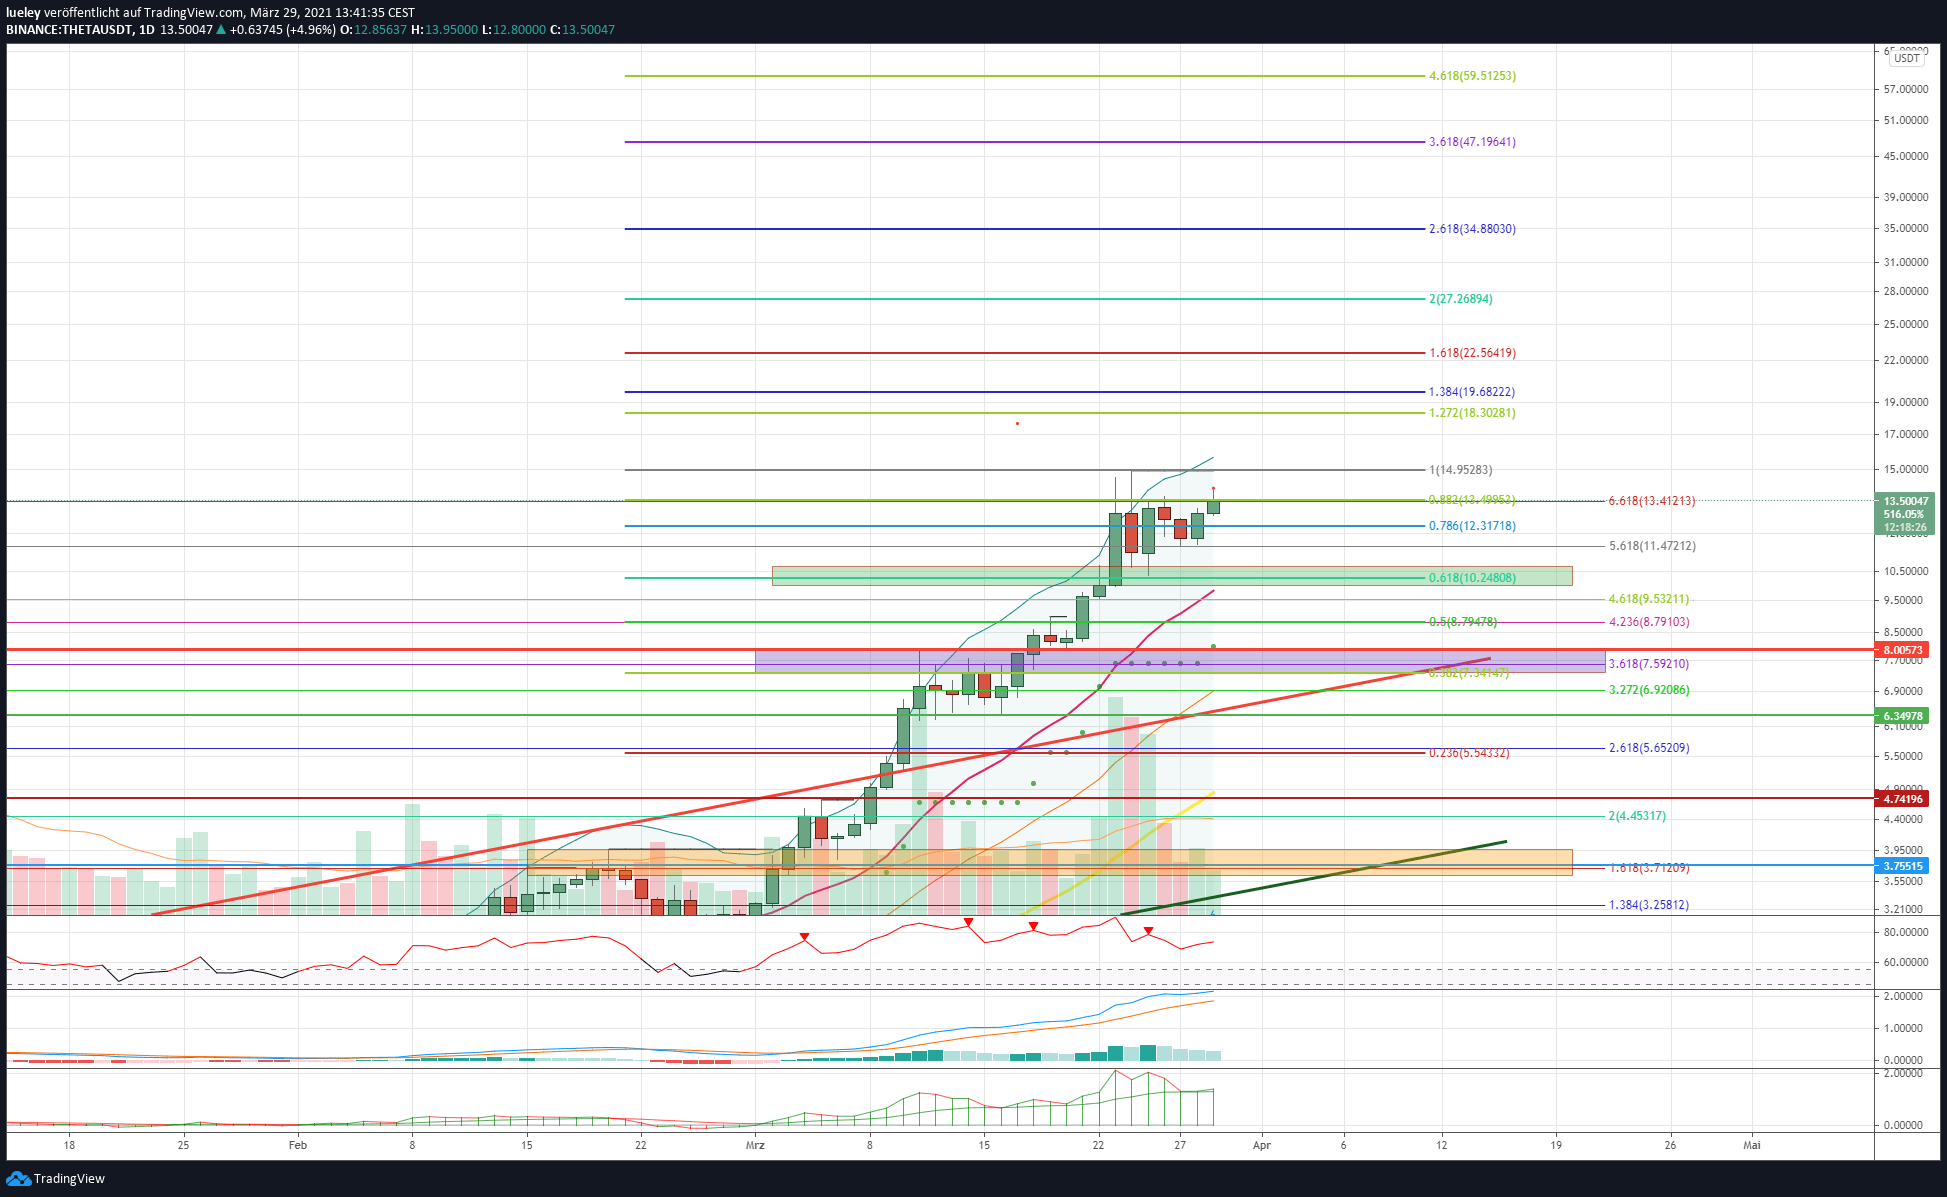
Task: Click the green 6.34978 price tag
Action: coord(1903,716)
